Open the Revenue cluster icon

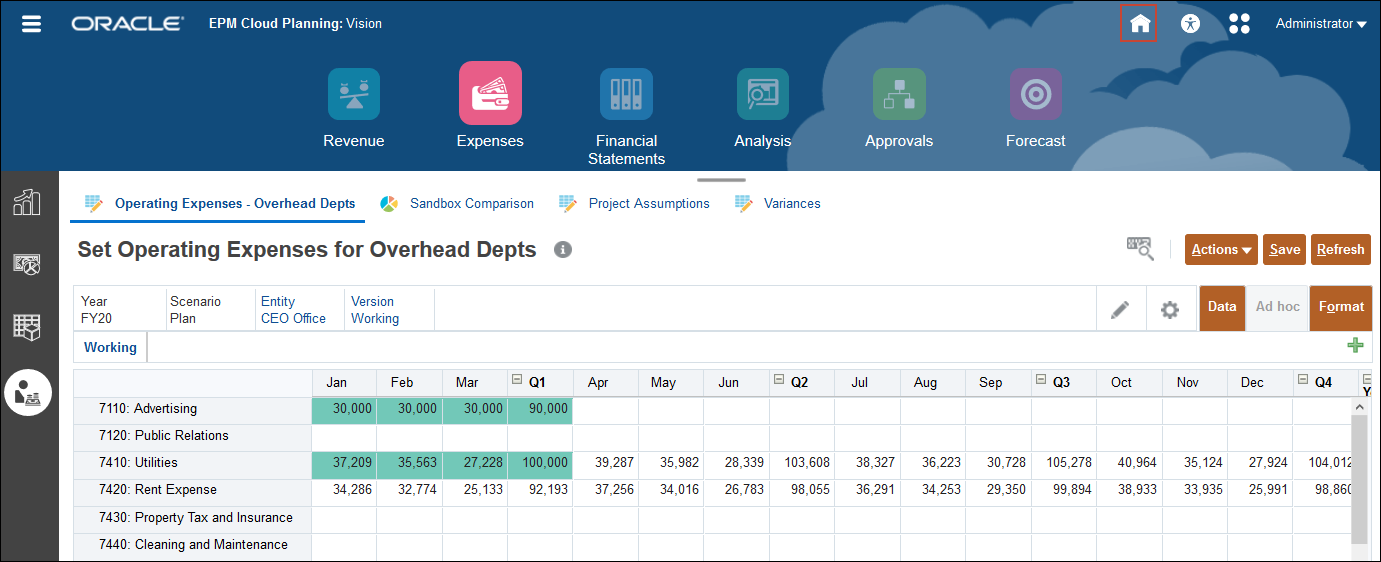[x=353, y=94]
